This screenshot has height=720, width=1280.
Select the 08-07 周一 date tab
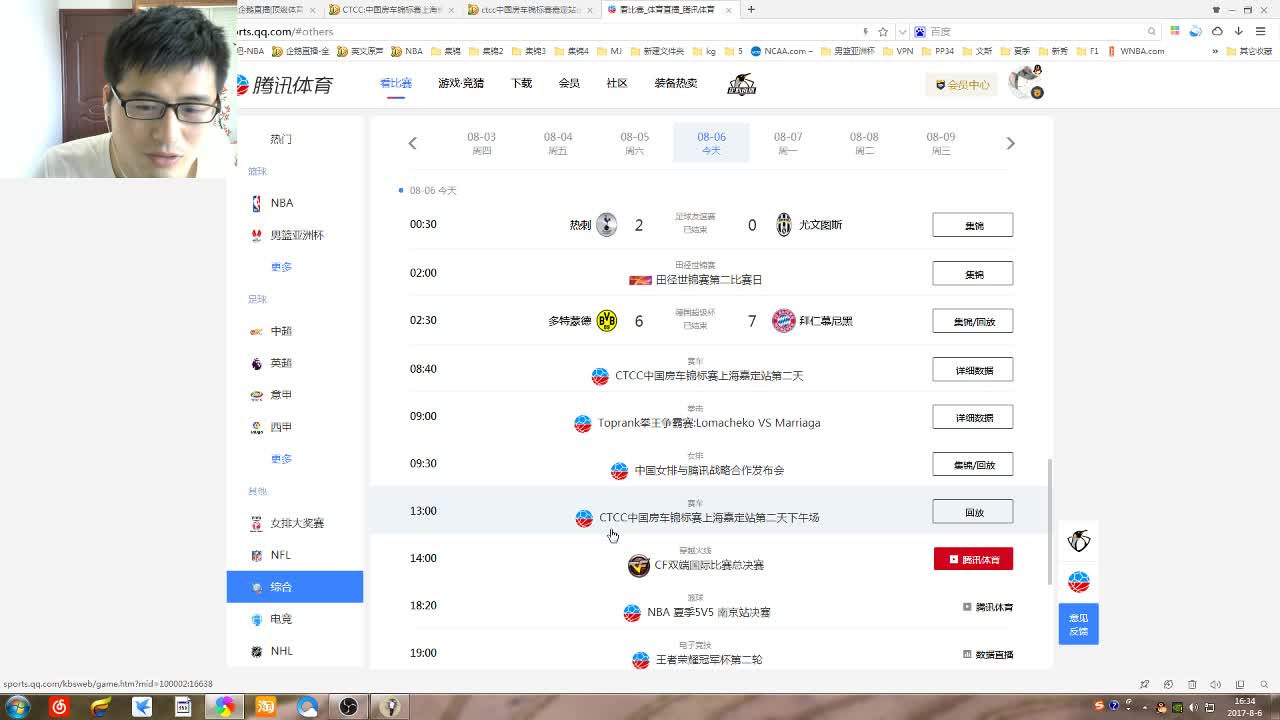click(x=788, y=143)
